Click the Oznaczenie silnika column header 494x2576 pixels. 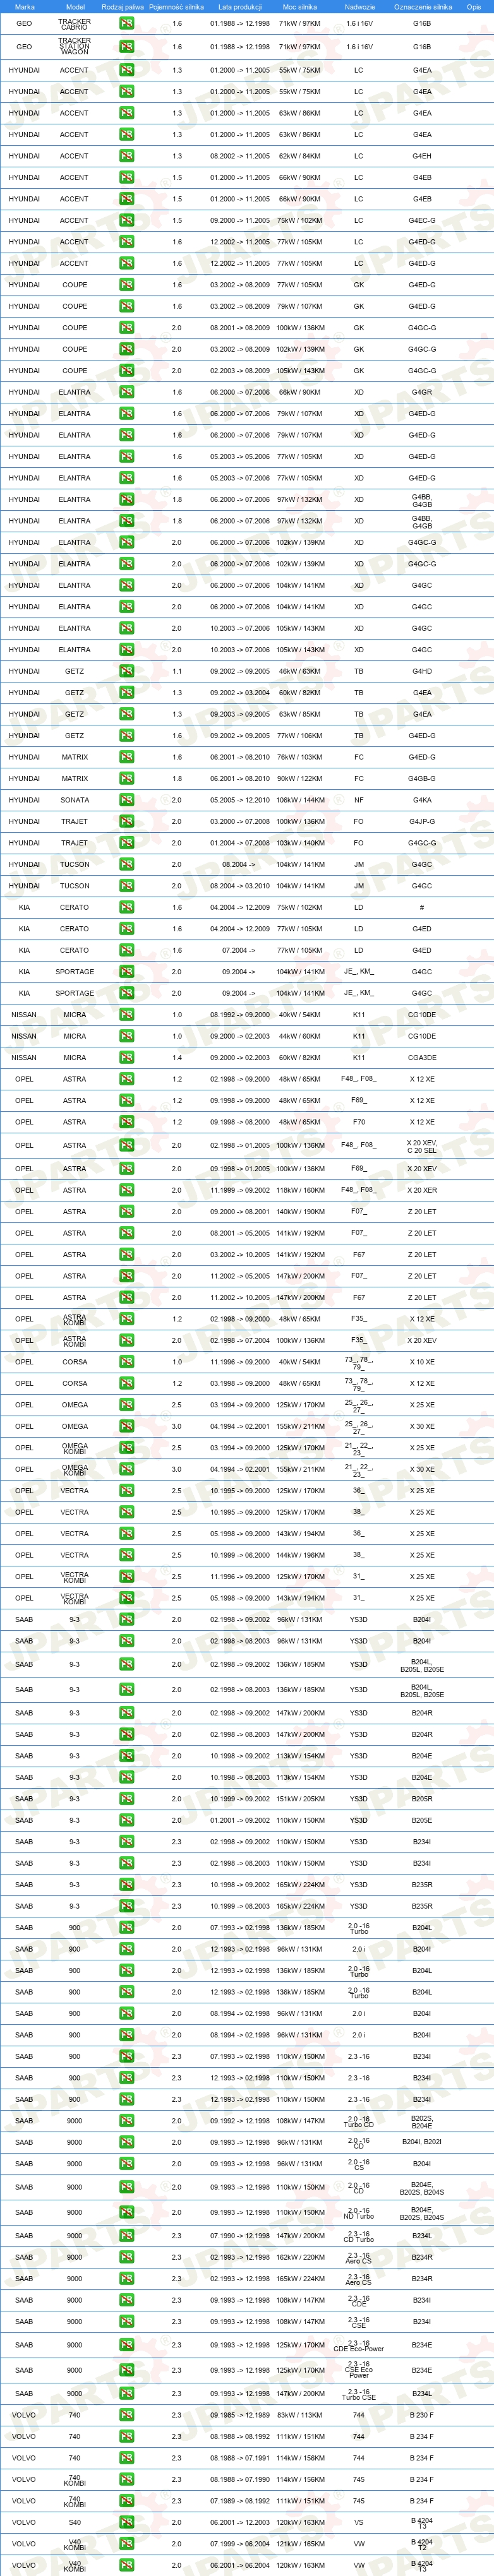pyautogui.click(x=422, y=6)
